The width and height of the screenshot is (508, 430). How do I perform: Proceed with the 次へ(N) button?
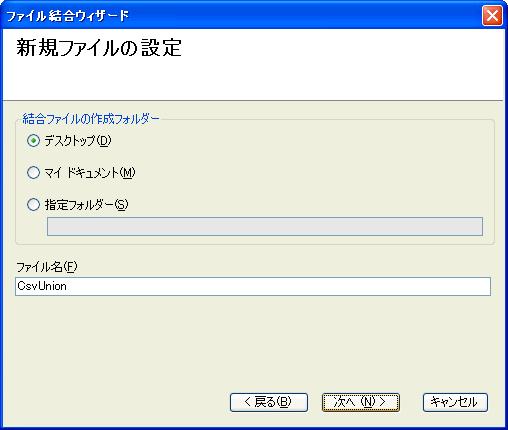[360, 402]
